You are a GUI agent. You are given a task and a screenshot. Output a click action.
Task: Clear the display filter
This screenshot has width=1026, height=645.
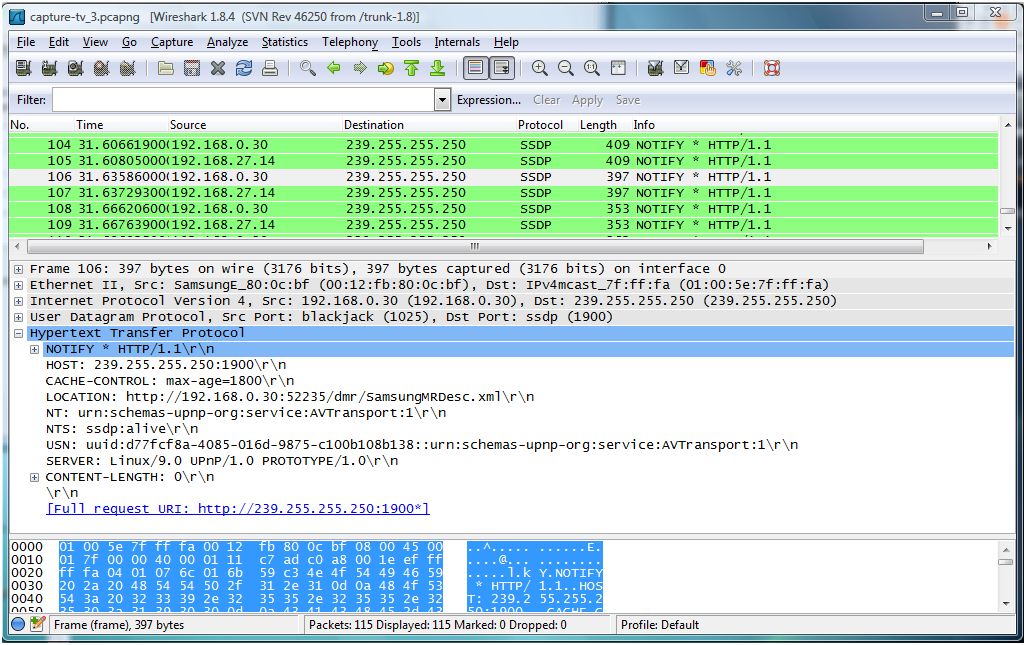(546, 100)
